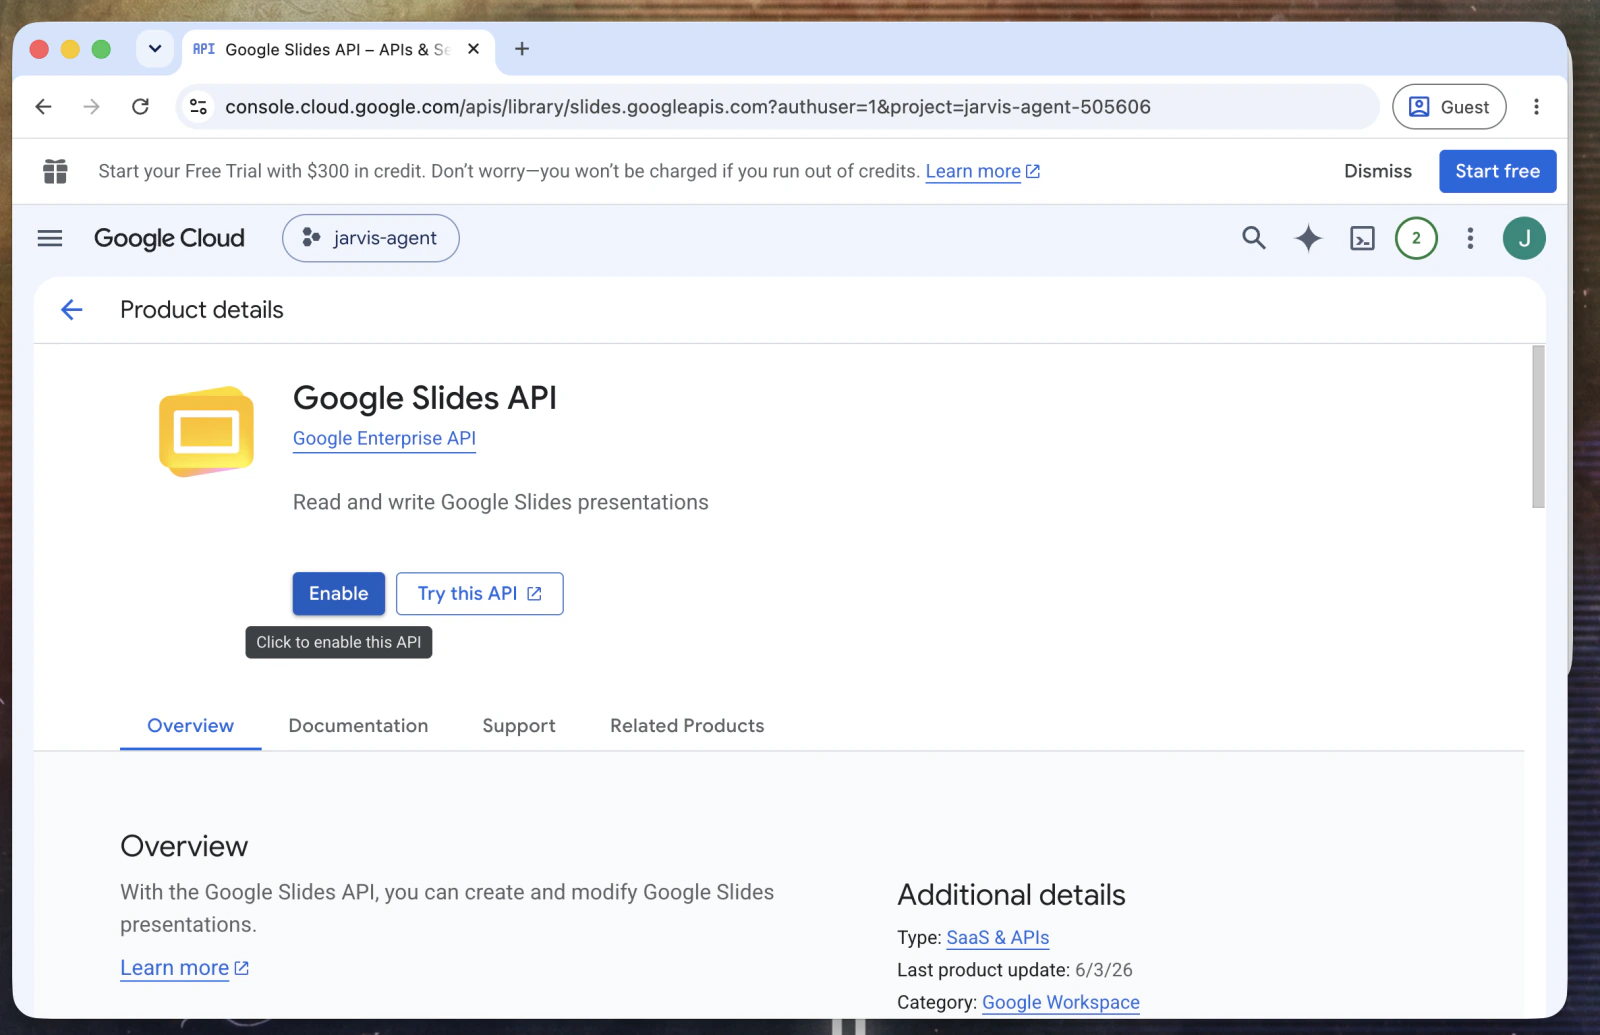Click the browser forward arrow
1600x1035 pixels.
click(x=91, y=107)
